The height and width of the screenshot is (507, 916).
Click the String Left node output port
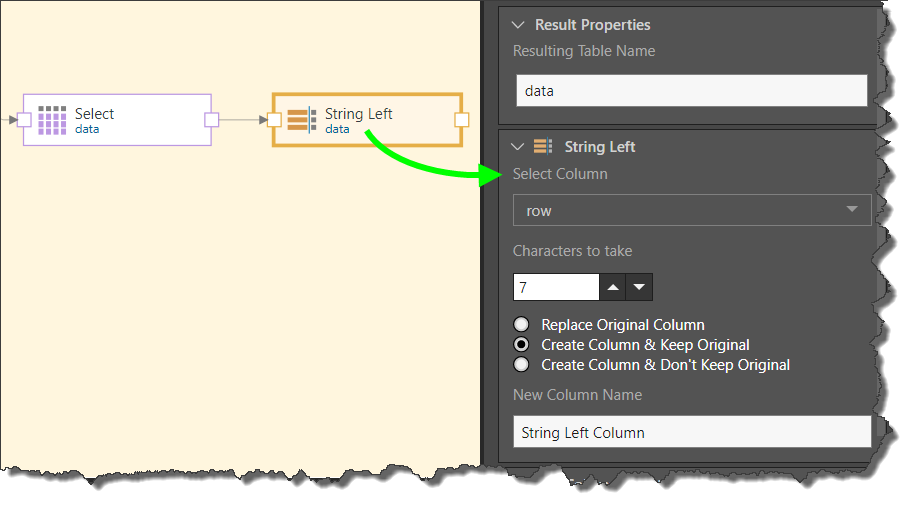461,120
